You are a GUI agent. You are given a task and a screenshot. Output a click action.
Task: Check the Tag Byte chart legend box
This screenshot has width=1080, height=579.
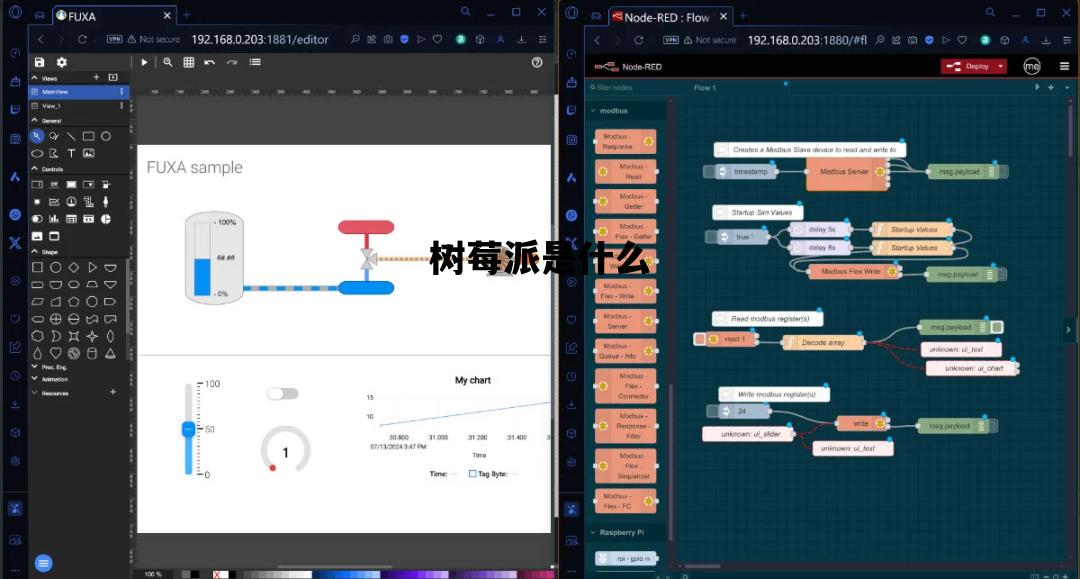tap(472, 474)
